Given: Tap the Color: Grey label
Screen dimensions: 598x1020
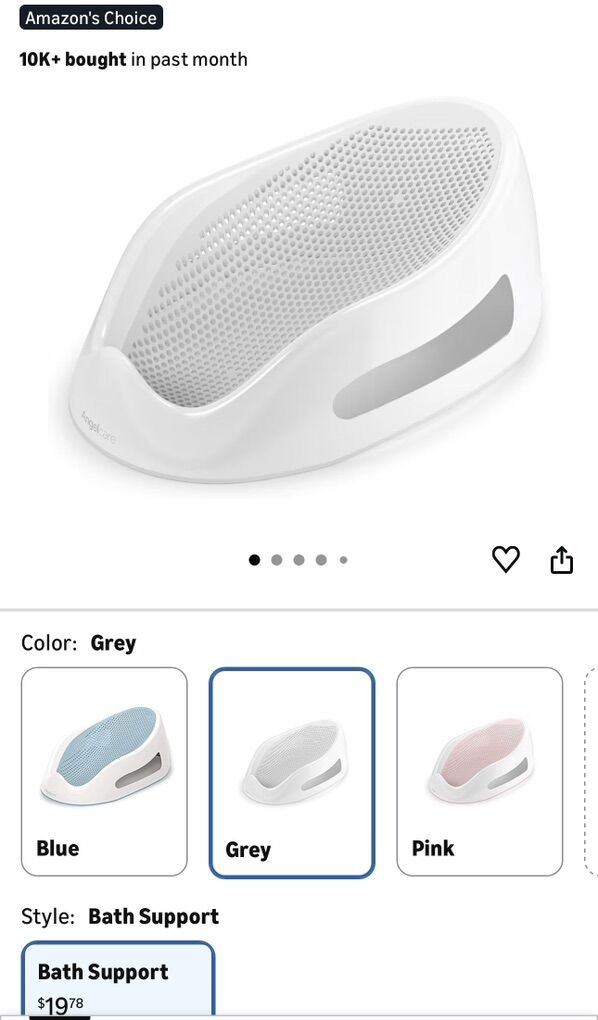Looking at the screenshot, I should tap(79, 643).
